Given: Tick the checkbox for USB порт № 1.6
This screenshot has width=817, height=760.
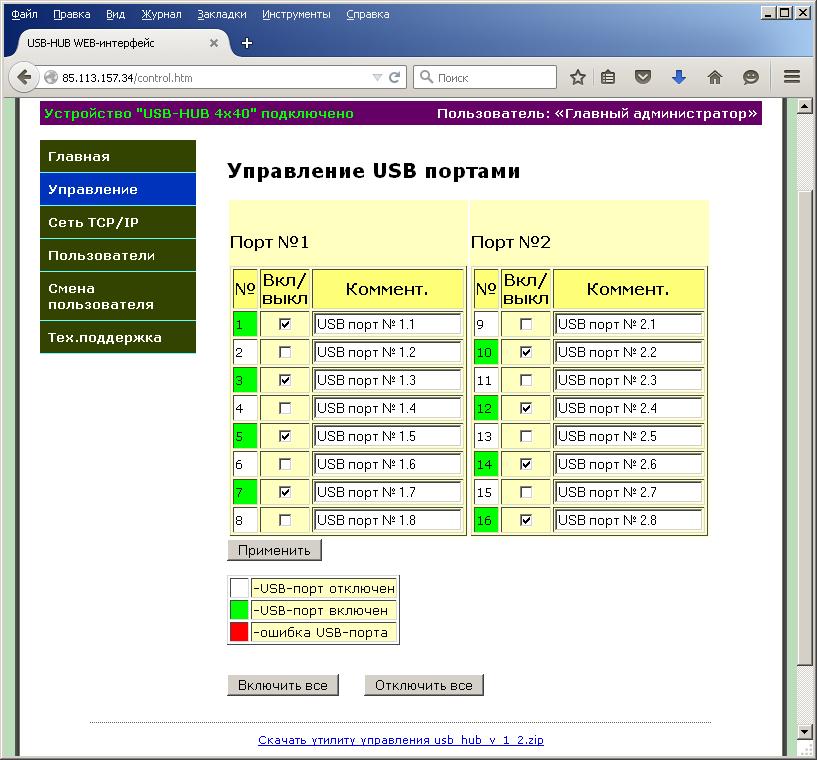Looking at the screenshot, I should coord(285,464).
